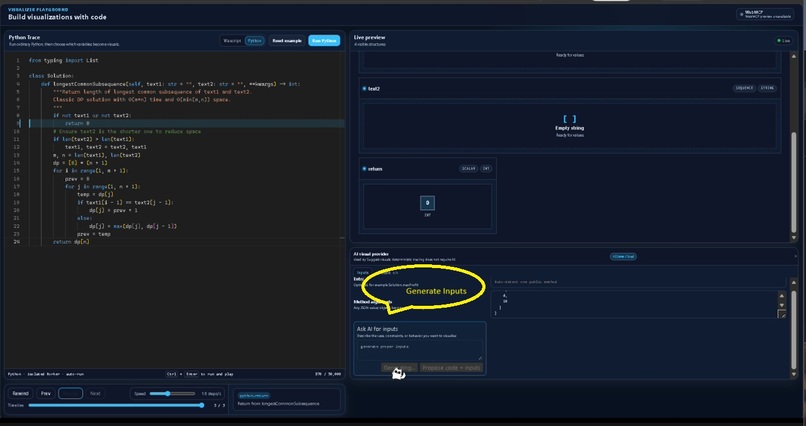Click 'prev = temp' code line
Viewport: 806px width, 426px height.
(94, 234)
